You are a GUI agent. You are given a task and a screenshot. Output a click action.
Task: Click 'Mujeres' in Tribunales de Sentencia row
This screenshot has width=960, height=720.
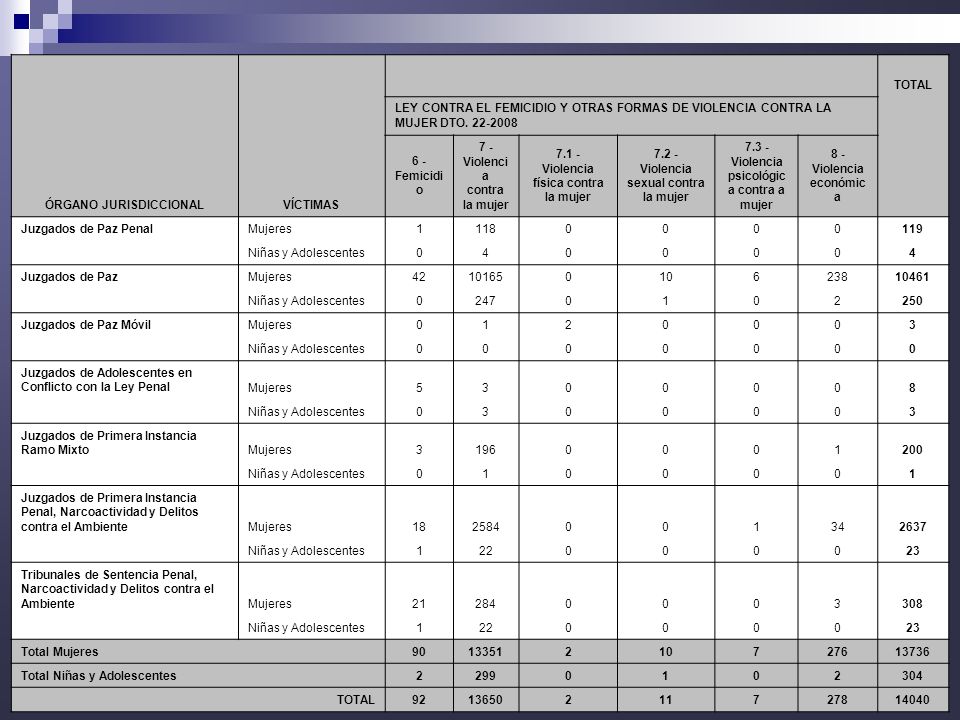pyautogui.click(x=270, y=604)
